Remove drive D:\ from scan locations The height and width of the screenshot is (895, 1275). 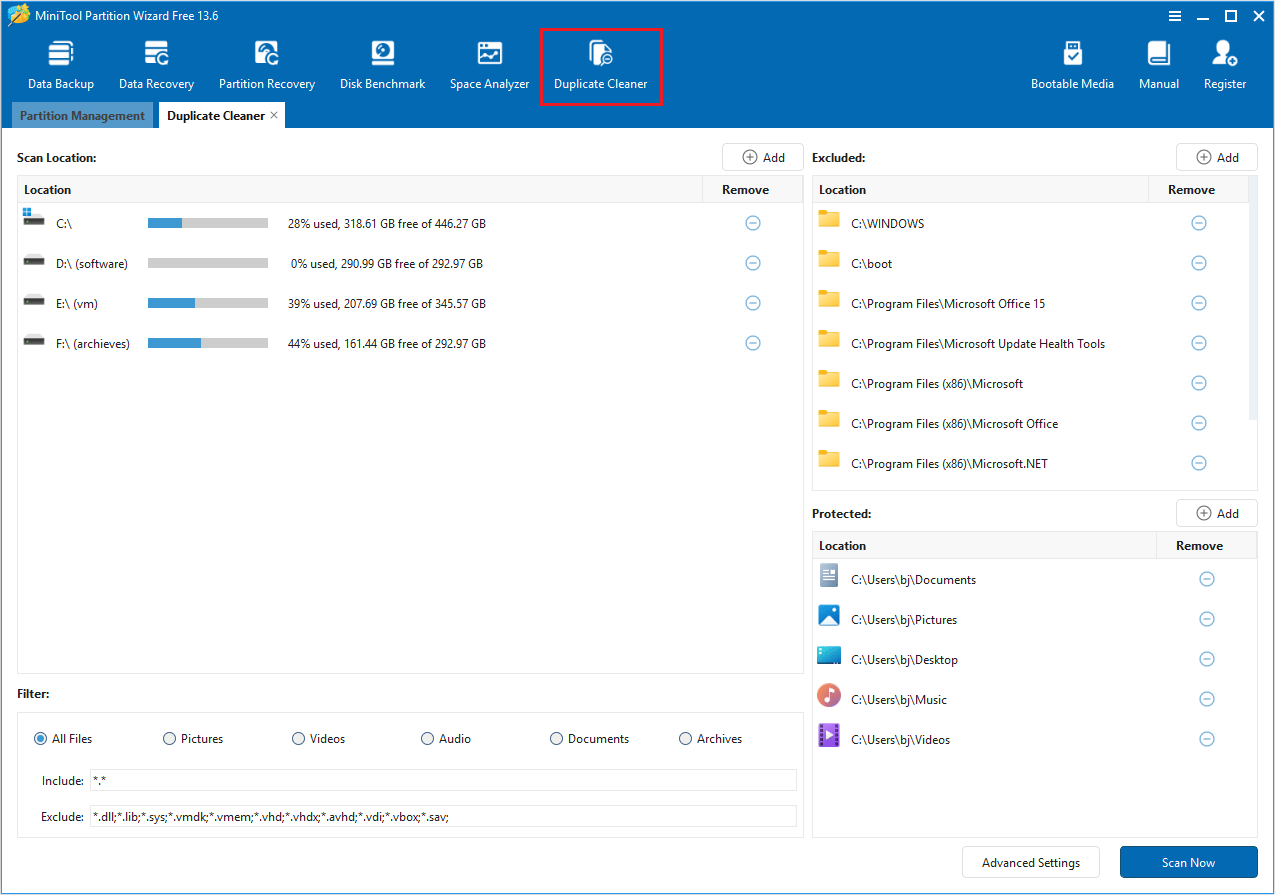[x=753, y=262]
